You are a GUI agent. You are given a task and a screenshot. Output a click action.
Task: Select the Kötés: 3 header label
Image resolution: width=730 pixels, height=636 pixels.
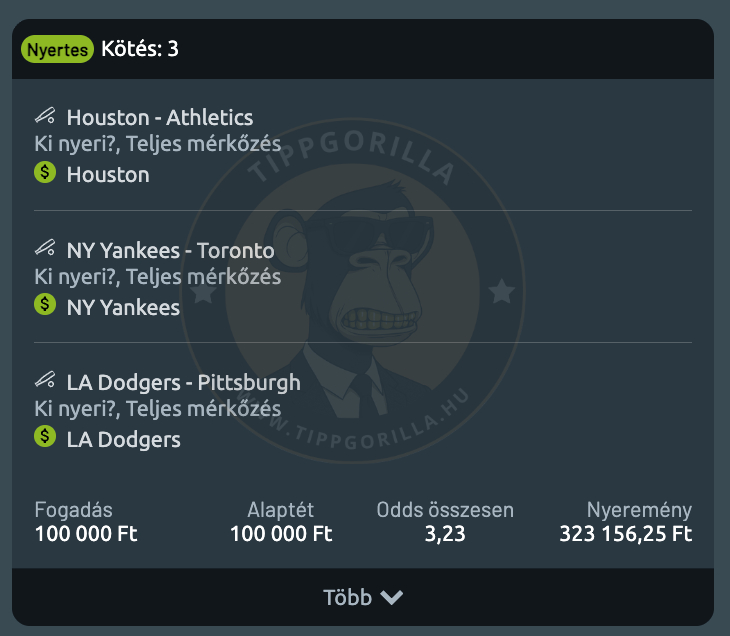140,49
